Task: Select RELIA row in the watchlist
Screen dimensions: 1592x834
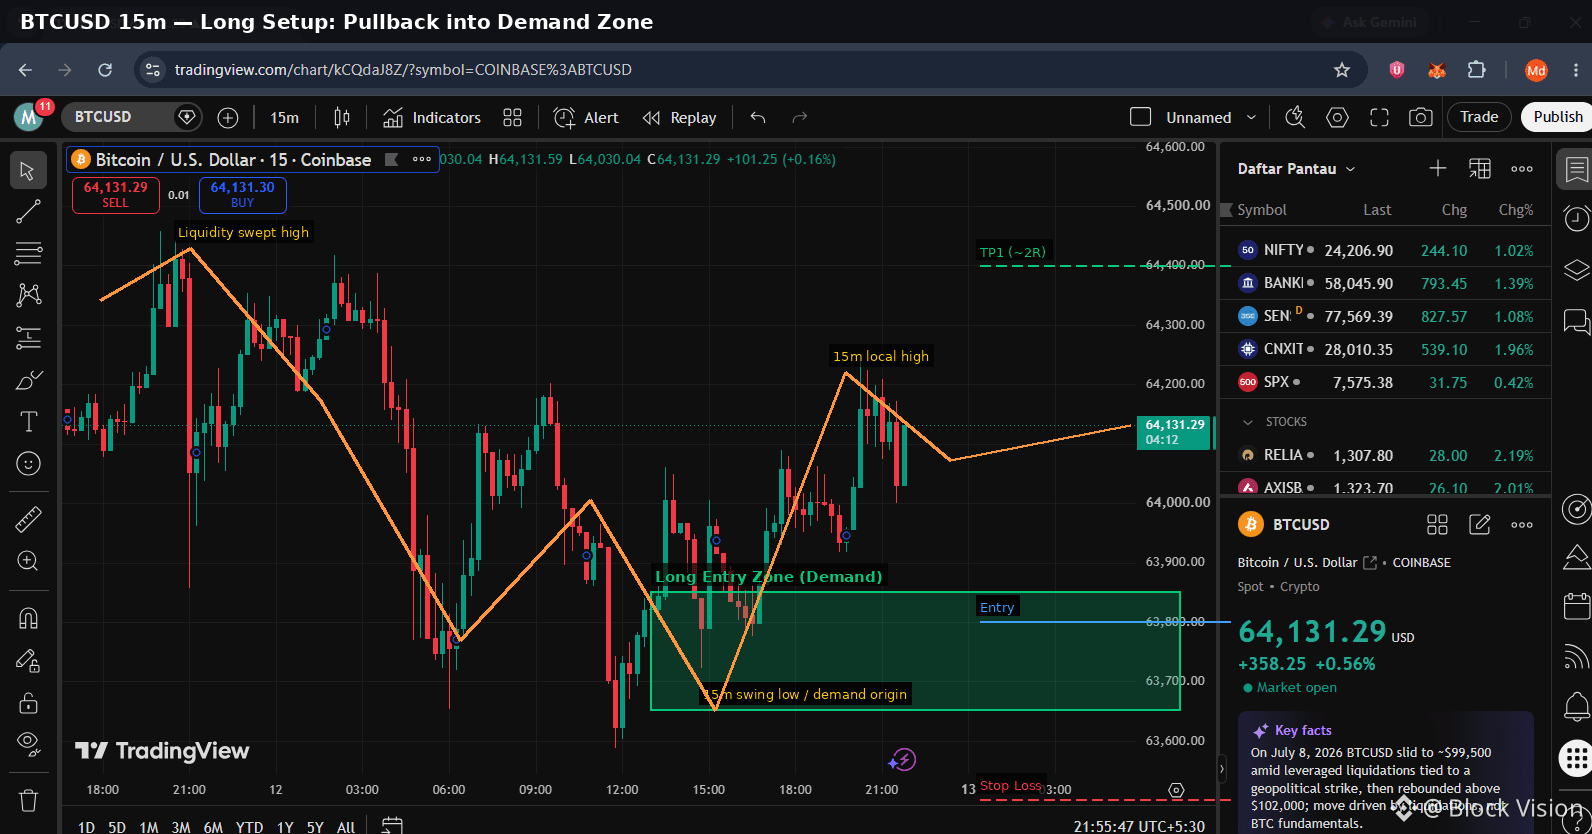Action: (1386, 455)
